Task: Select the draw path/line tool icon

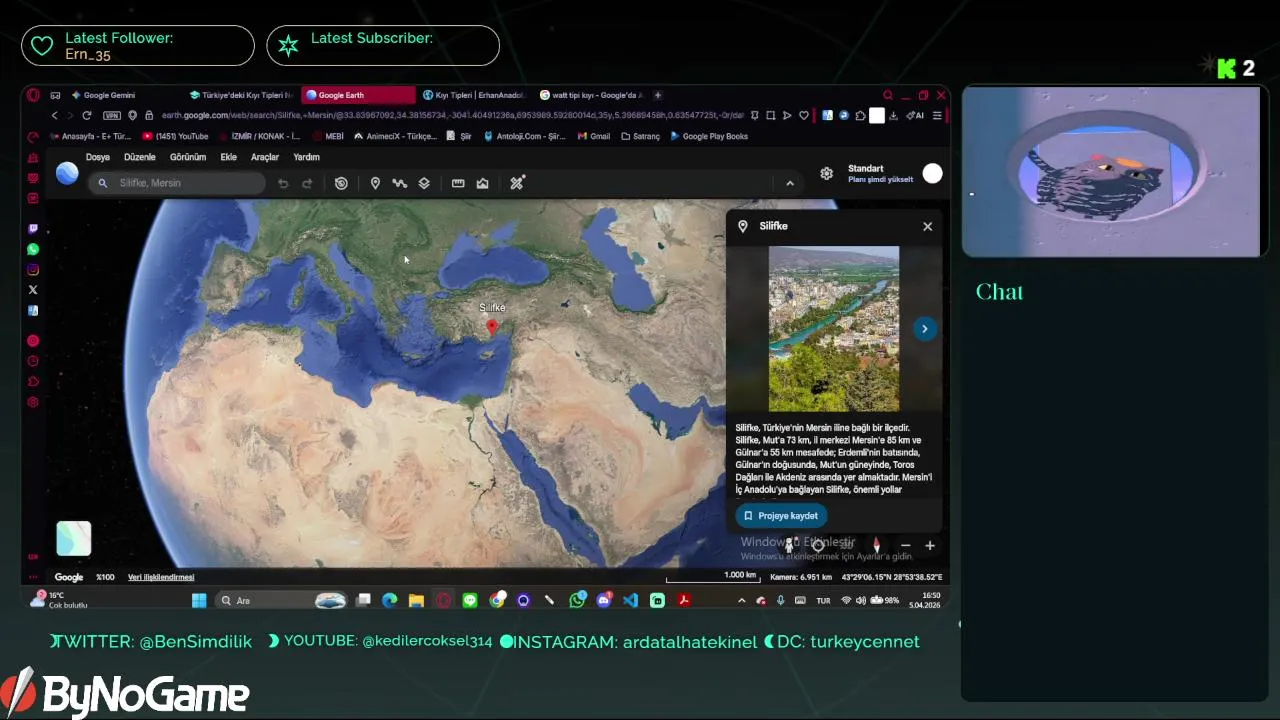Action: [399, 183]
